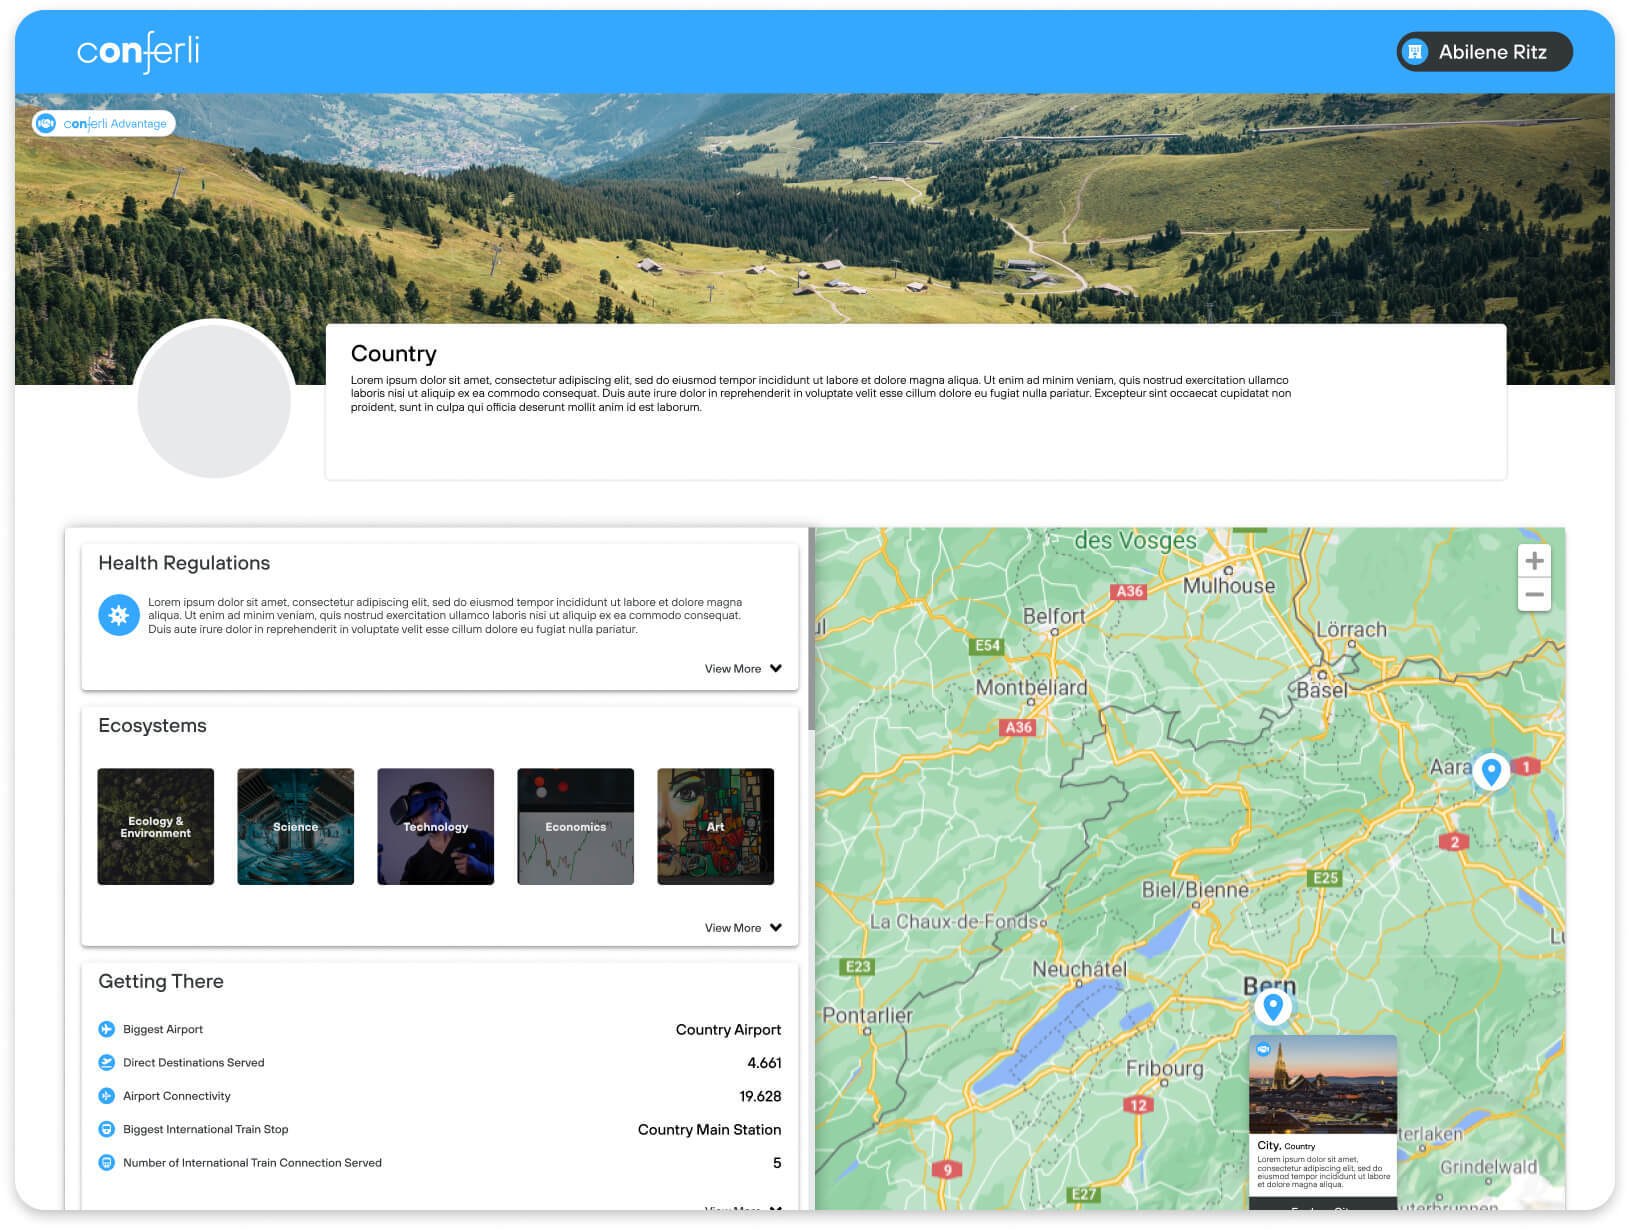Click the Lörrach label on map
1630x1230 pixels.
pyautogui.click(x=1351, y=630)
